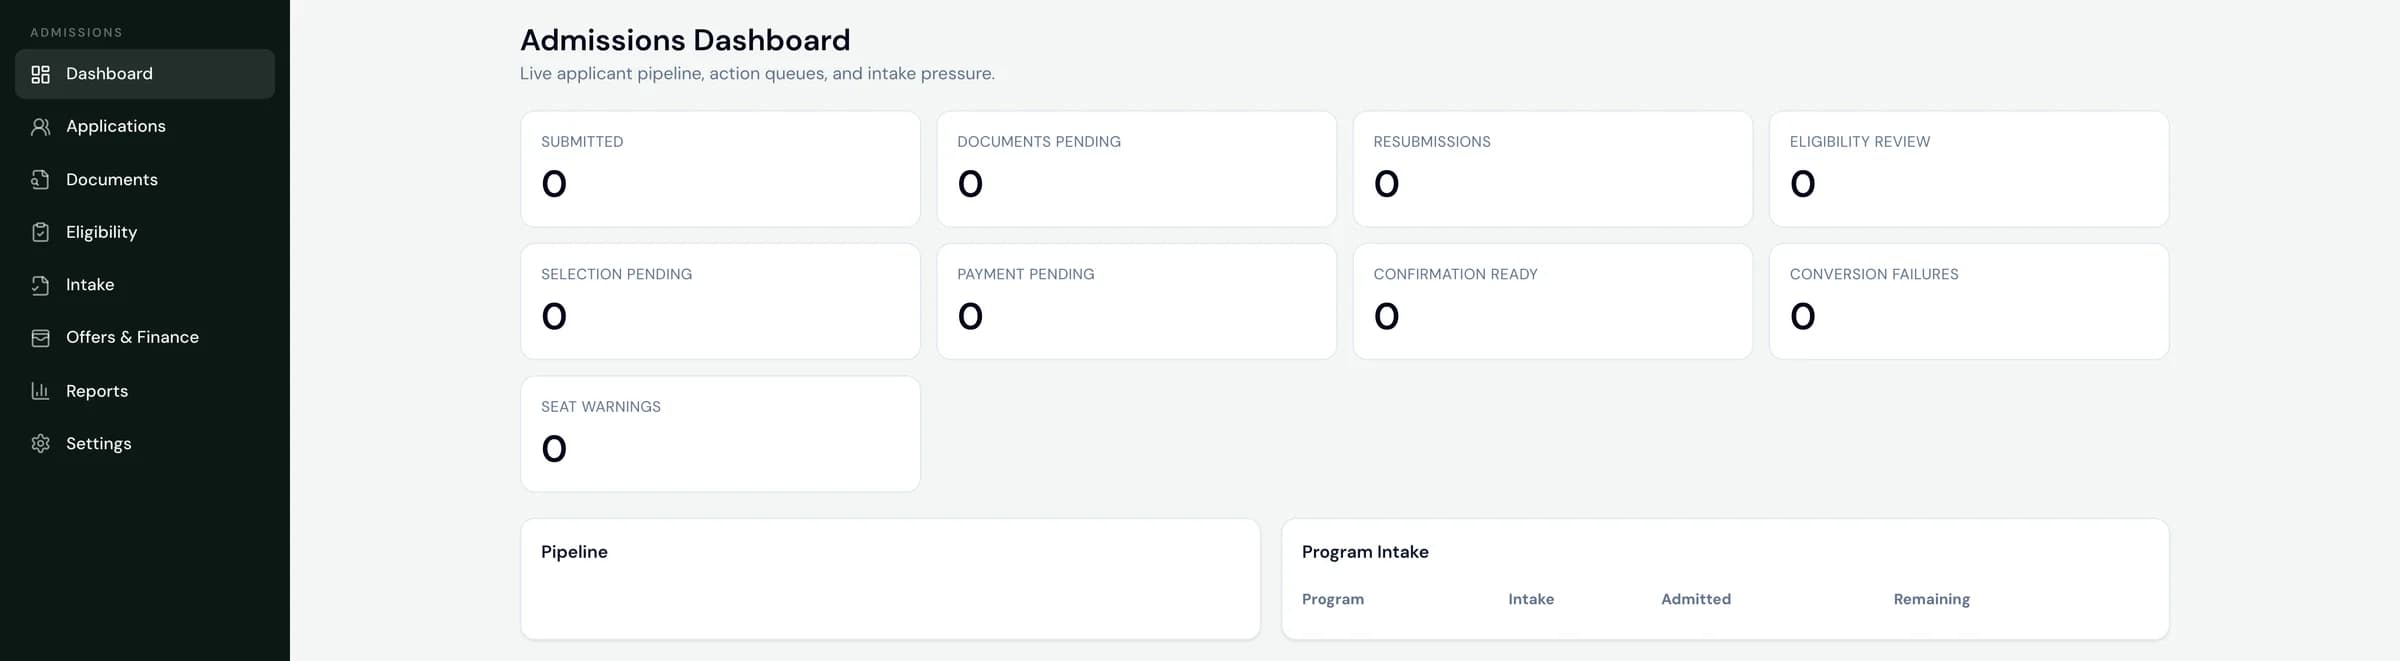This screenshot has height=661, width=2400.
Task: Click the Program column header
Action: tap(1332, 599)
